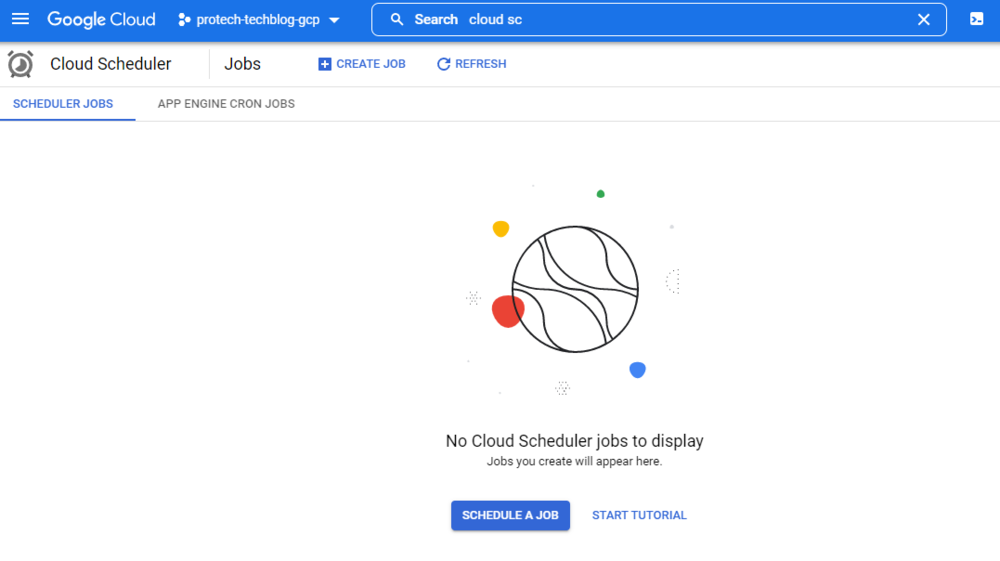Click the Cloud Scheduler product title
1000x561 pixels.
111,64
